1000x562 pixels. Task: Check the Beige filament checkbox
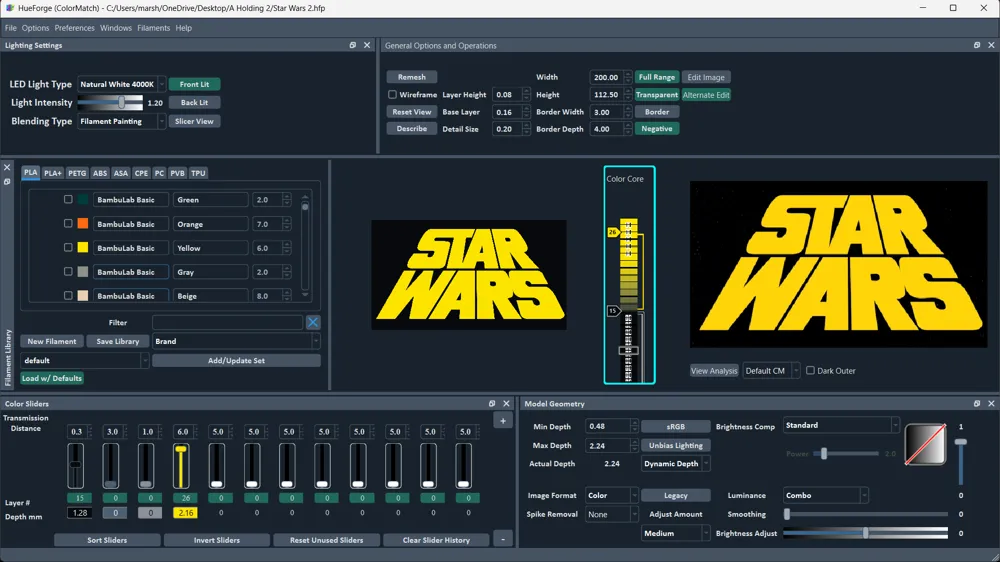tap(68, 296)
